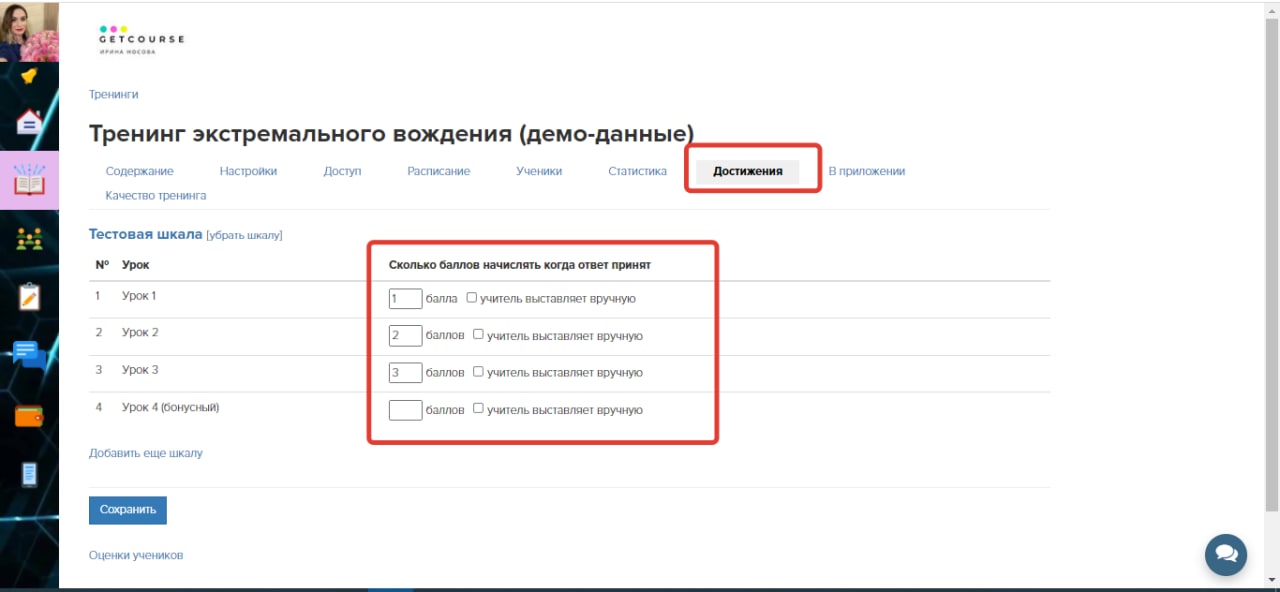Image resolution: width=1280 pixels, height=592 pixels.
Task: Click the training title heading text
Action: coord(391,134)
